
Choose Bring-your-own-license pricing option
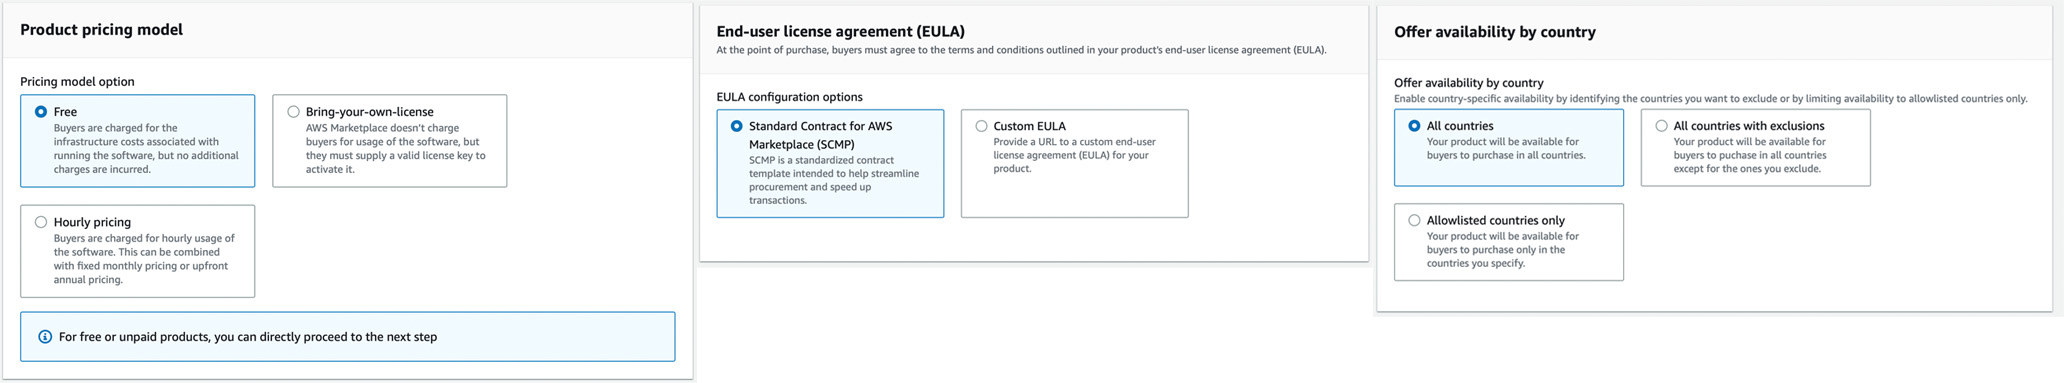coord(293,112)
